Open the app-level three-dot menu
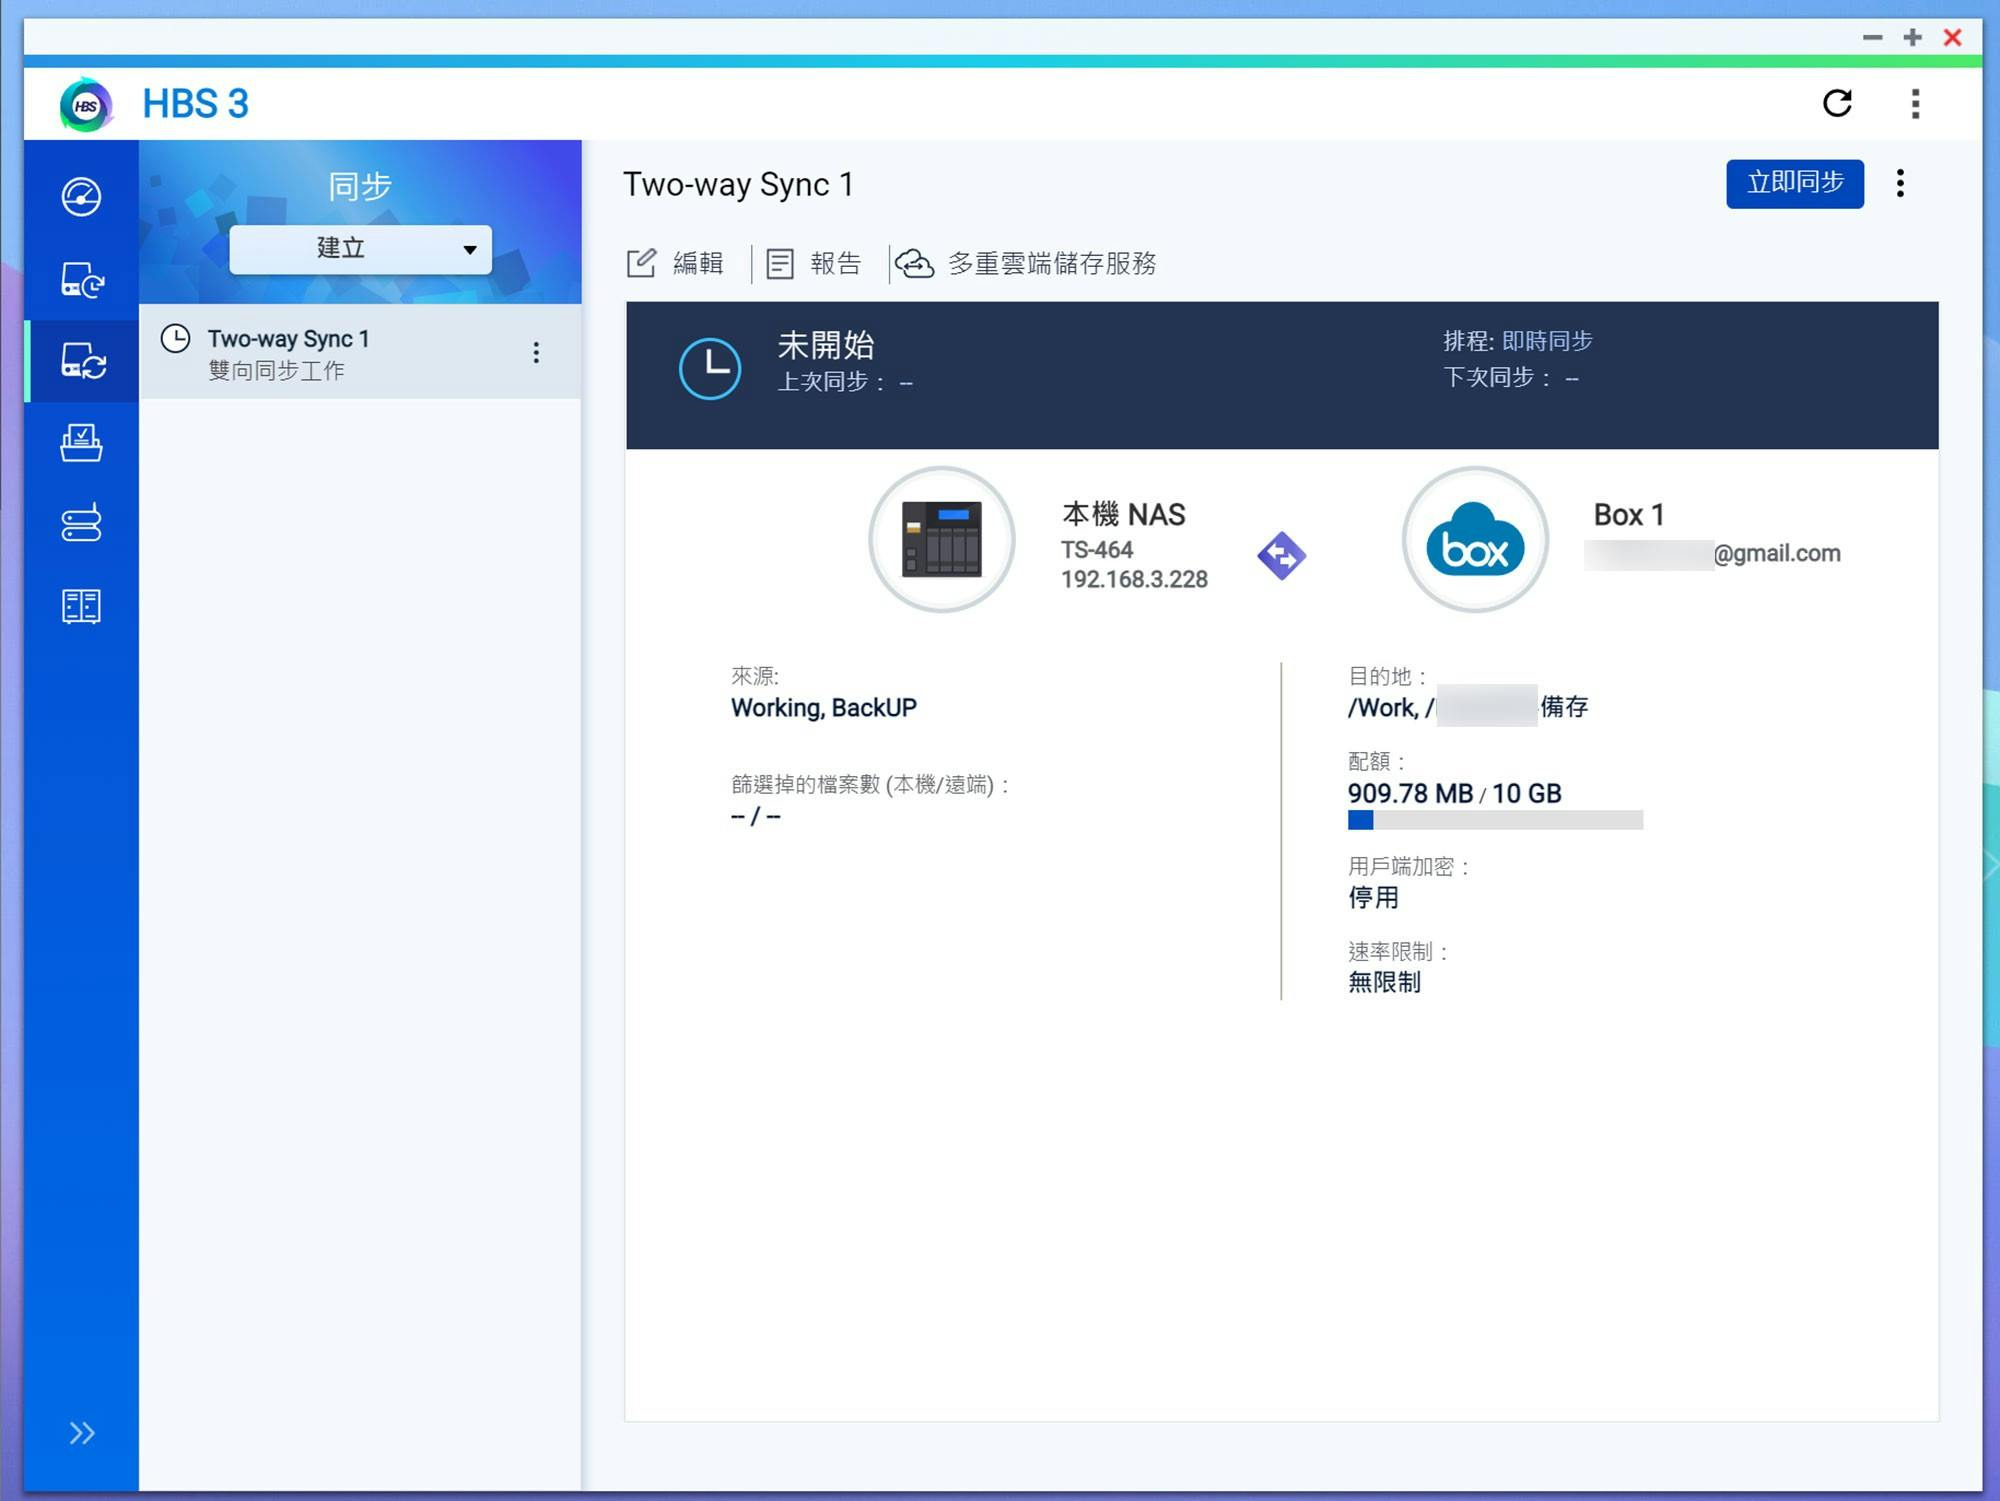Image resolution: width=2000 pixels, height=1501 pixels. (x=1915, y=103)
